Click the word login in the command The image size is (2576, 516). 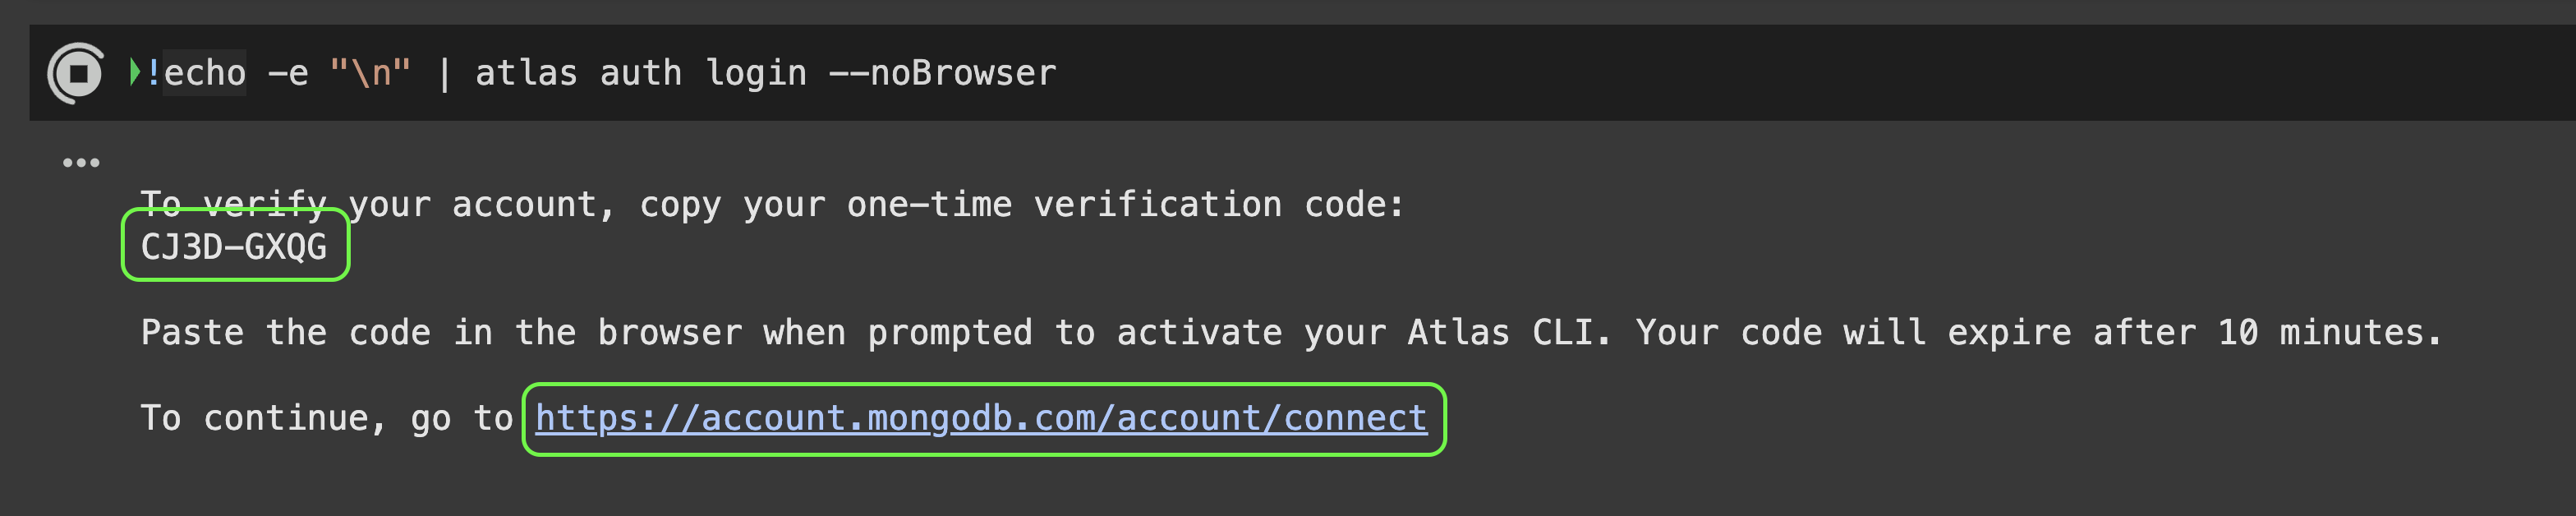[755, 73]
